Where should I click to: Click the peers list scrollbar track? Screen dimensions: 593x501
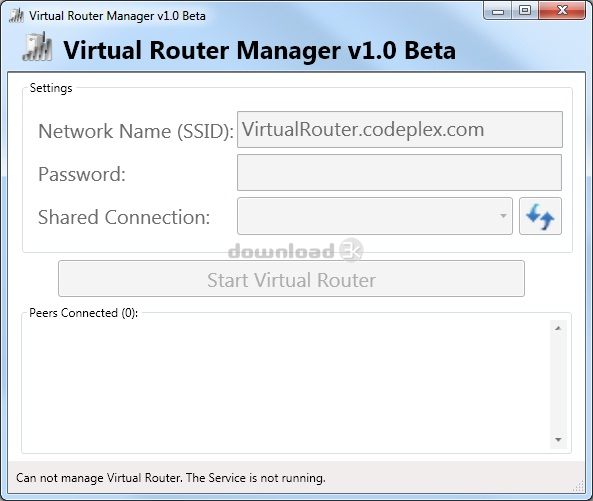[558, 384]
